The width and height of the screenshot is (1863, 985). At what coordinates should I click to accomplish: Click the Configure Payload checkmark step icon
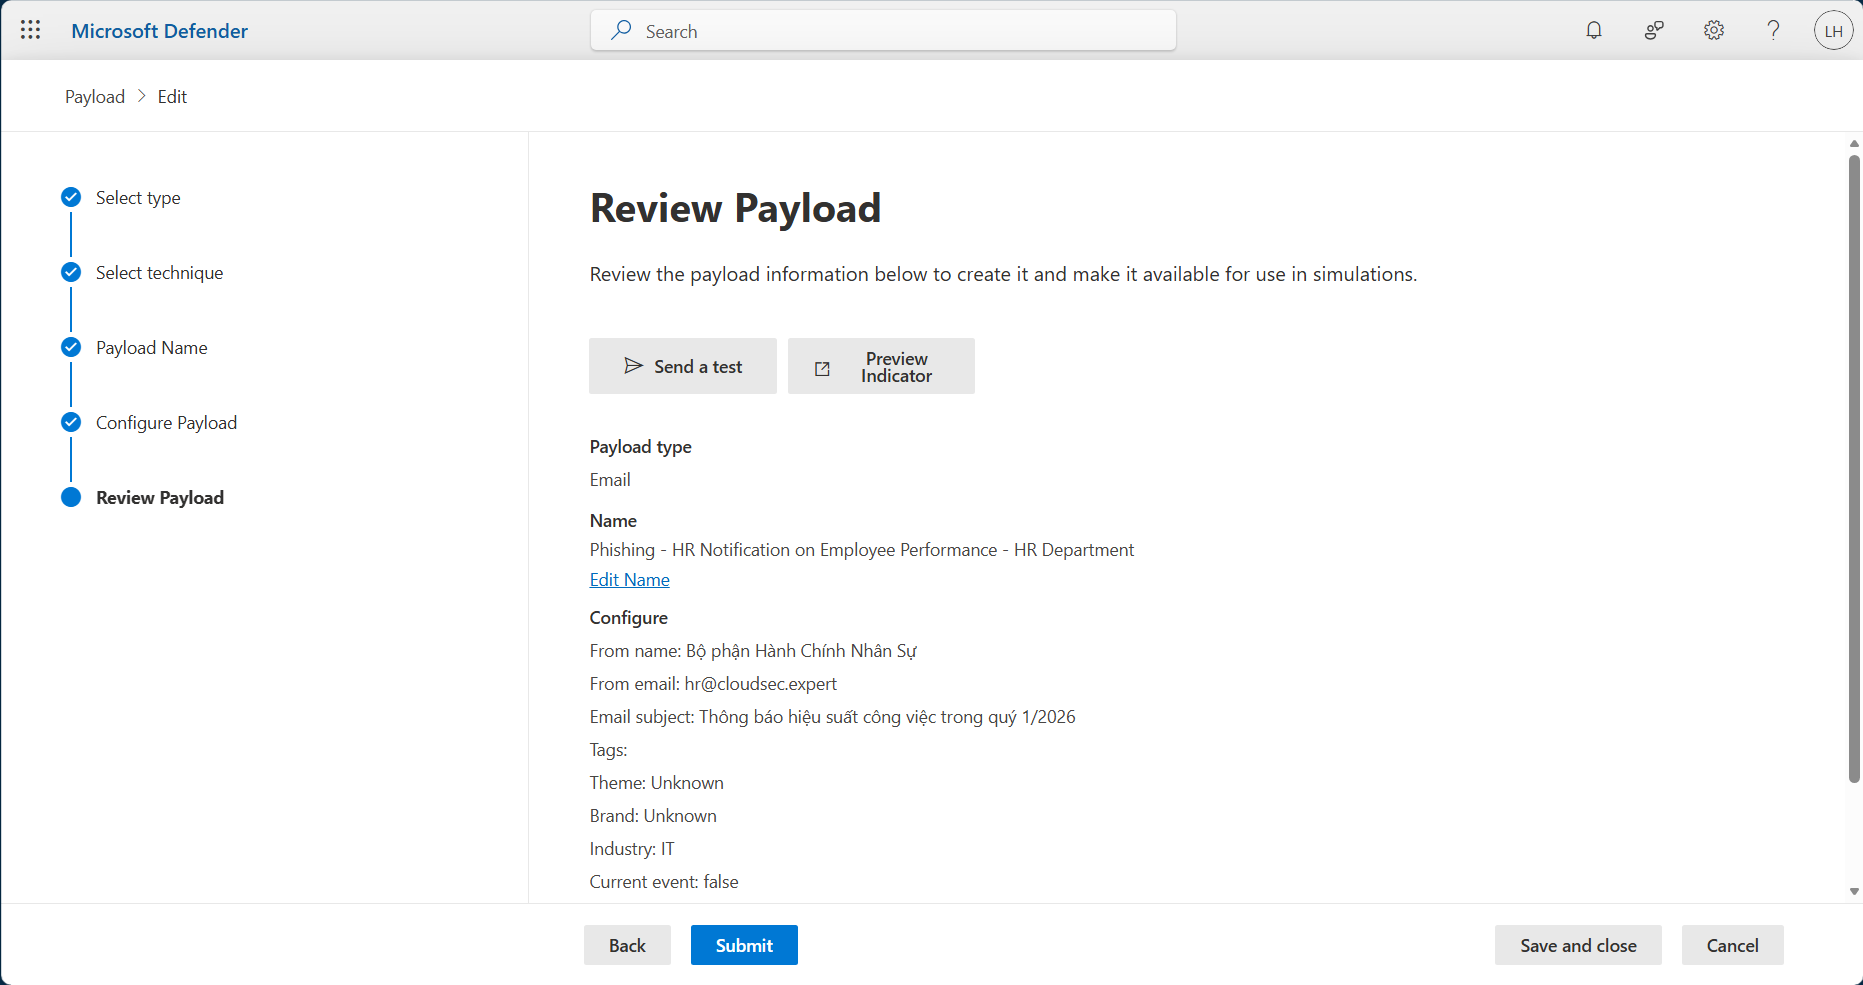click(x=71, y=422)
